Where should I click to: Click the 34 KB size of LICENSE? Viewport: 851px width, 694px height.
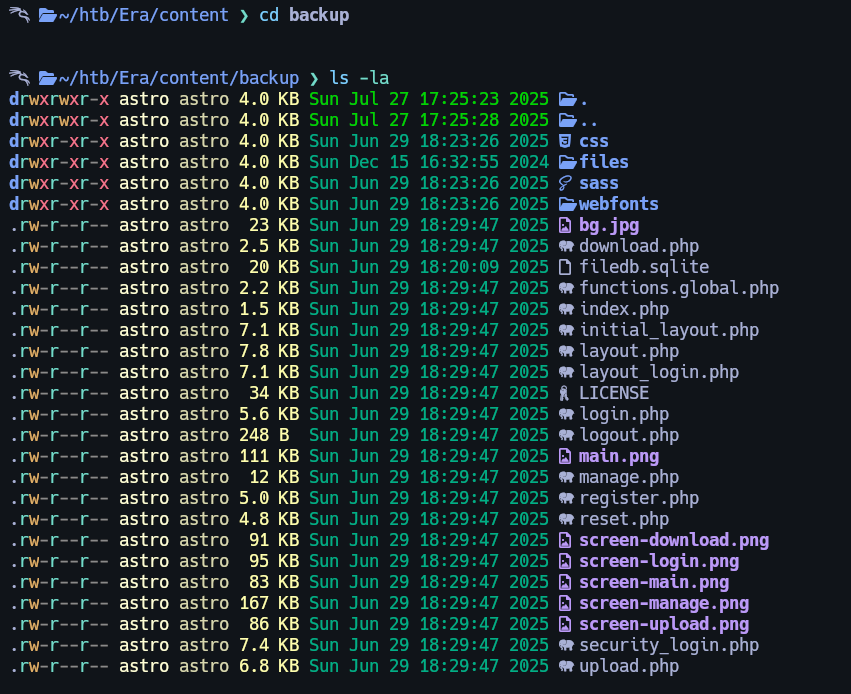pyautogui.click(x=274, y=394)
